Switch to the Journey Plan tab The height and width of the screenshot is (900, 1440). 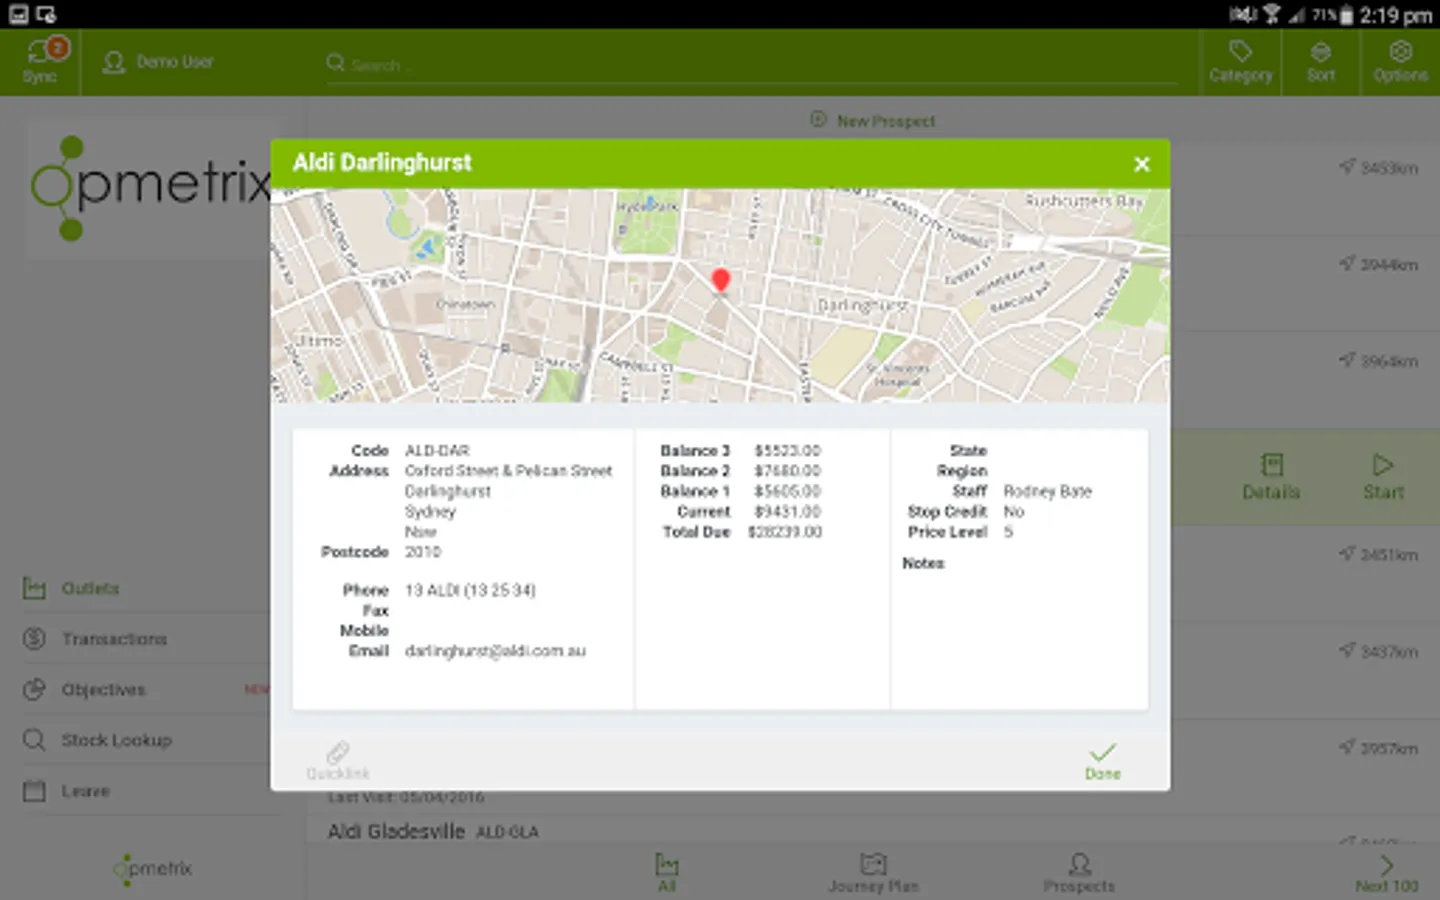click(873, 872)
